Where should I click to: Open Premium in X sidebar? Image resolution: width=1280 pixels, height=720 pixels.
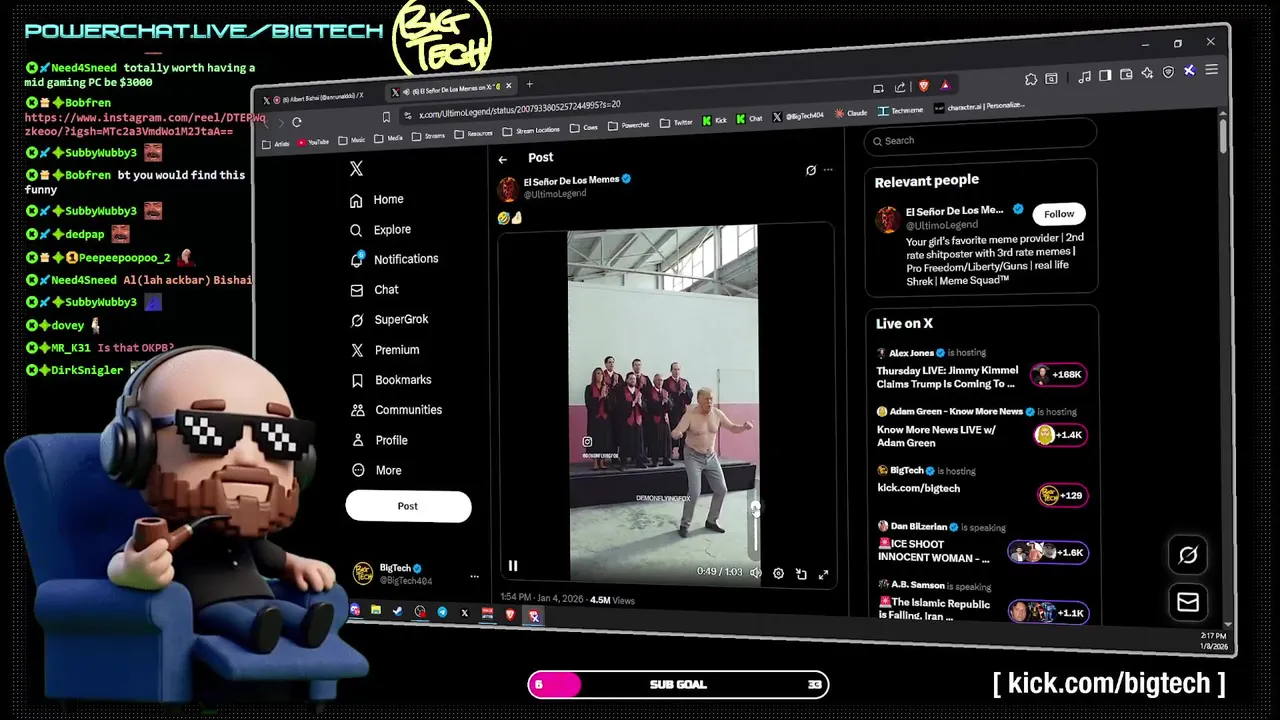pyautogui.click(x=384, y=350)
